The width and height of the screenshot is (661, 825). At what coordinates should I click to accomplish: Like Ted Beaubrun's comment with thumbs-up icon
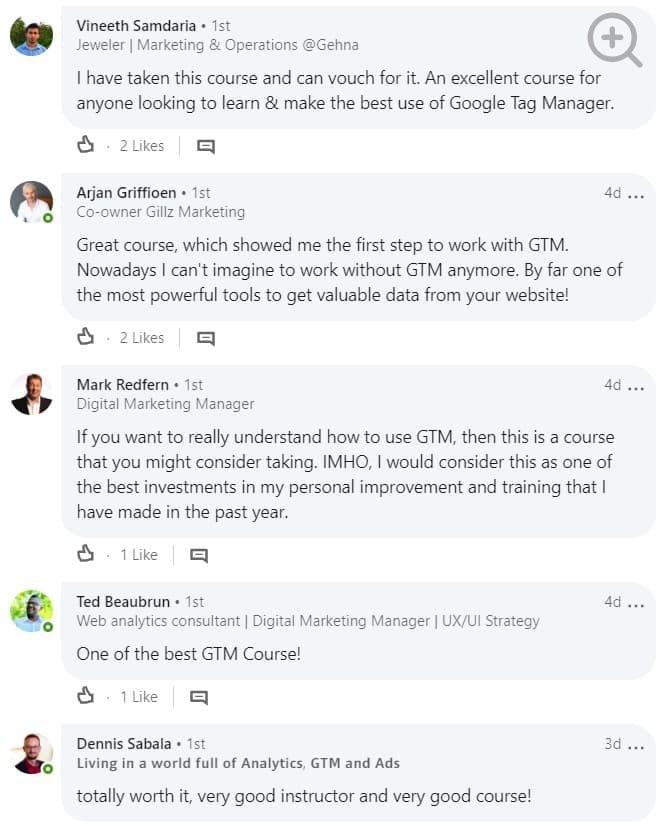click(x=86, y=695)
